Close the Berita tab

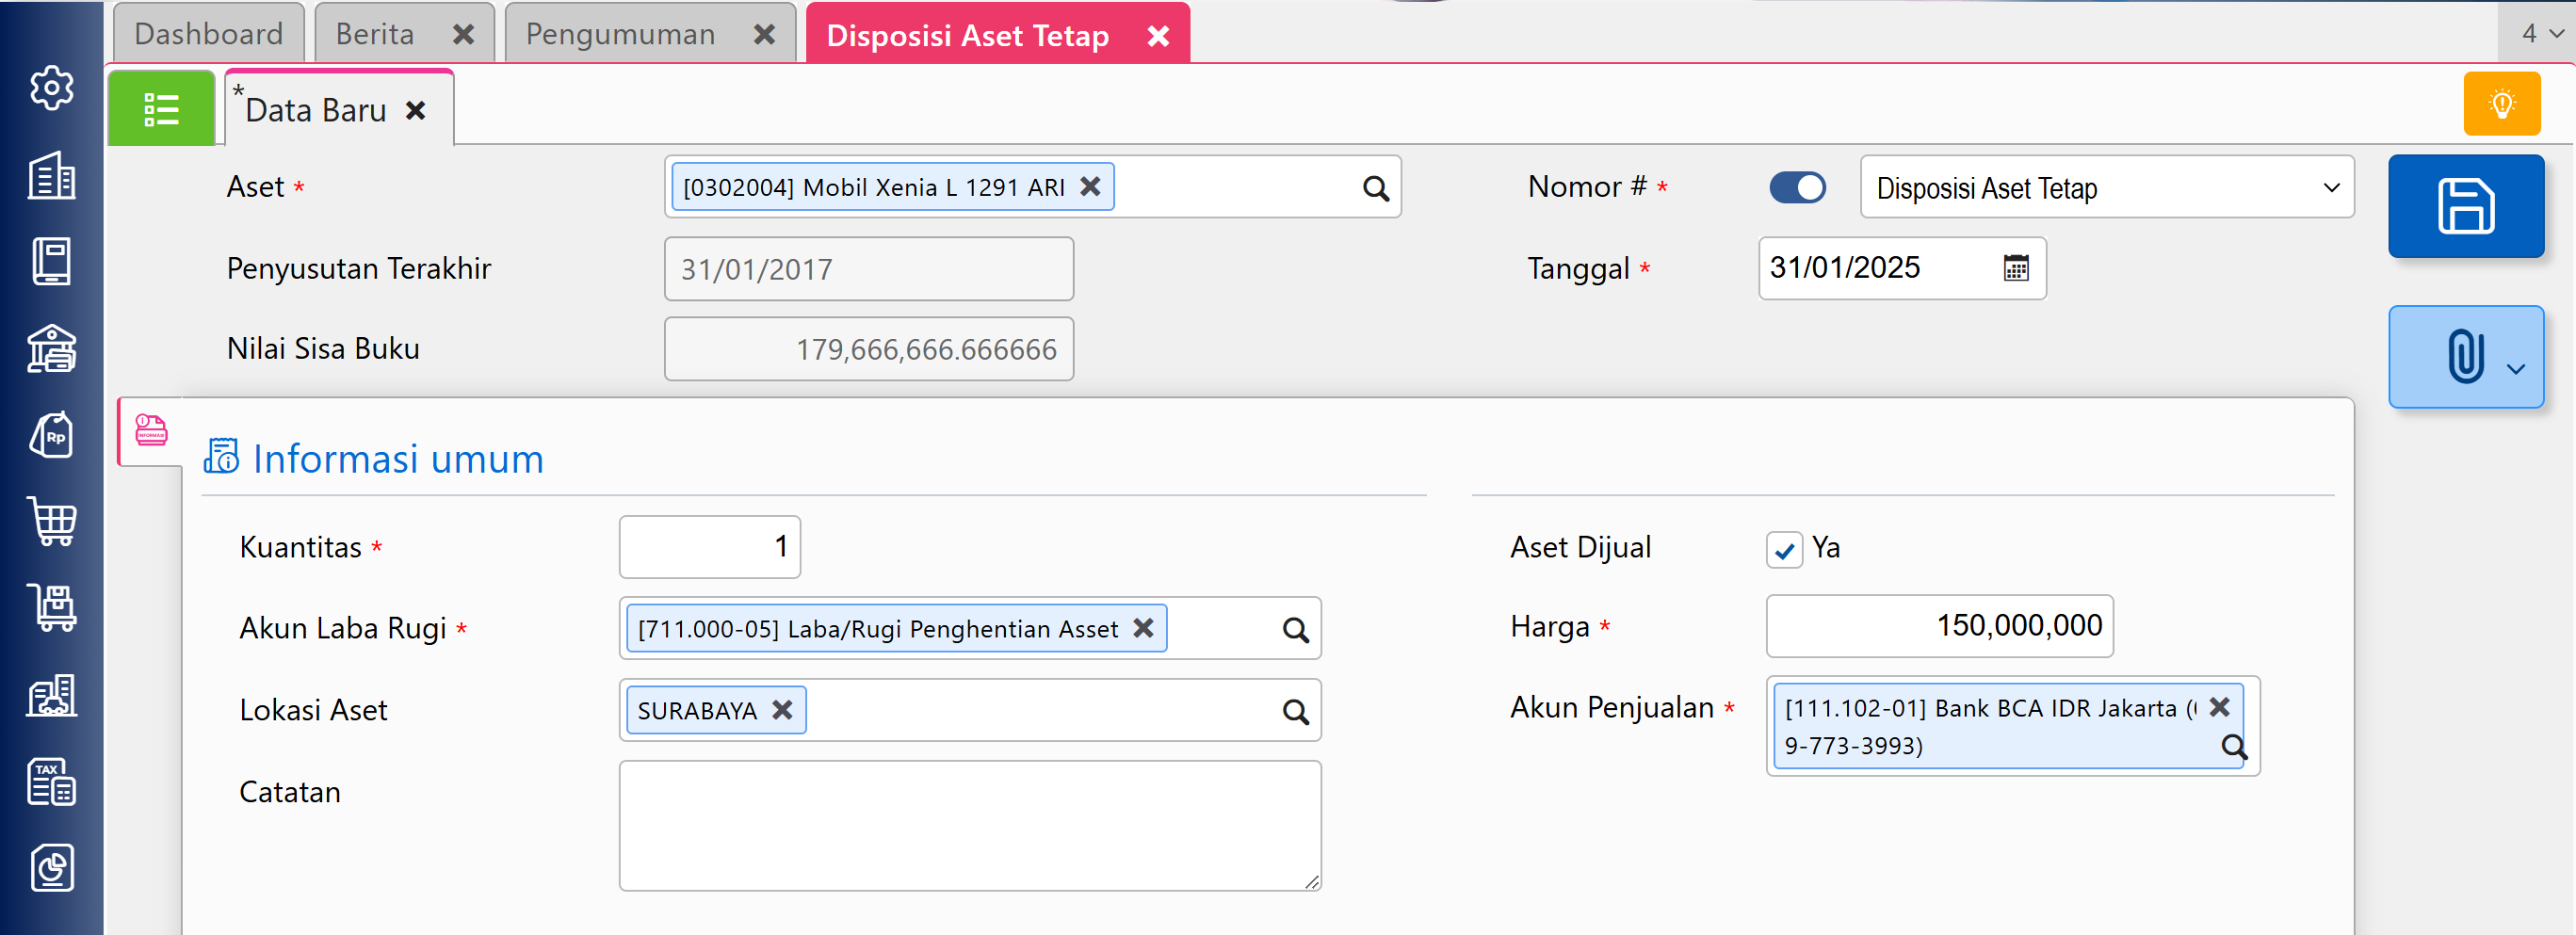click(463, 34)
